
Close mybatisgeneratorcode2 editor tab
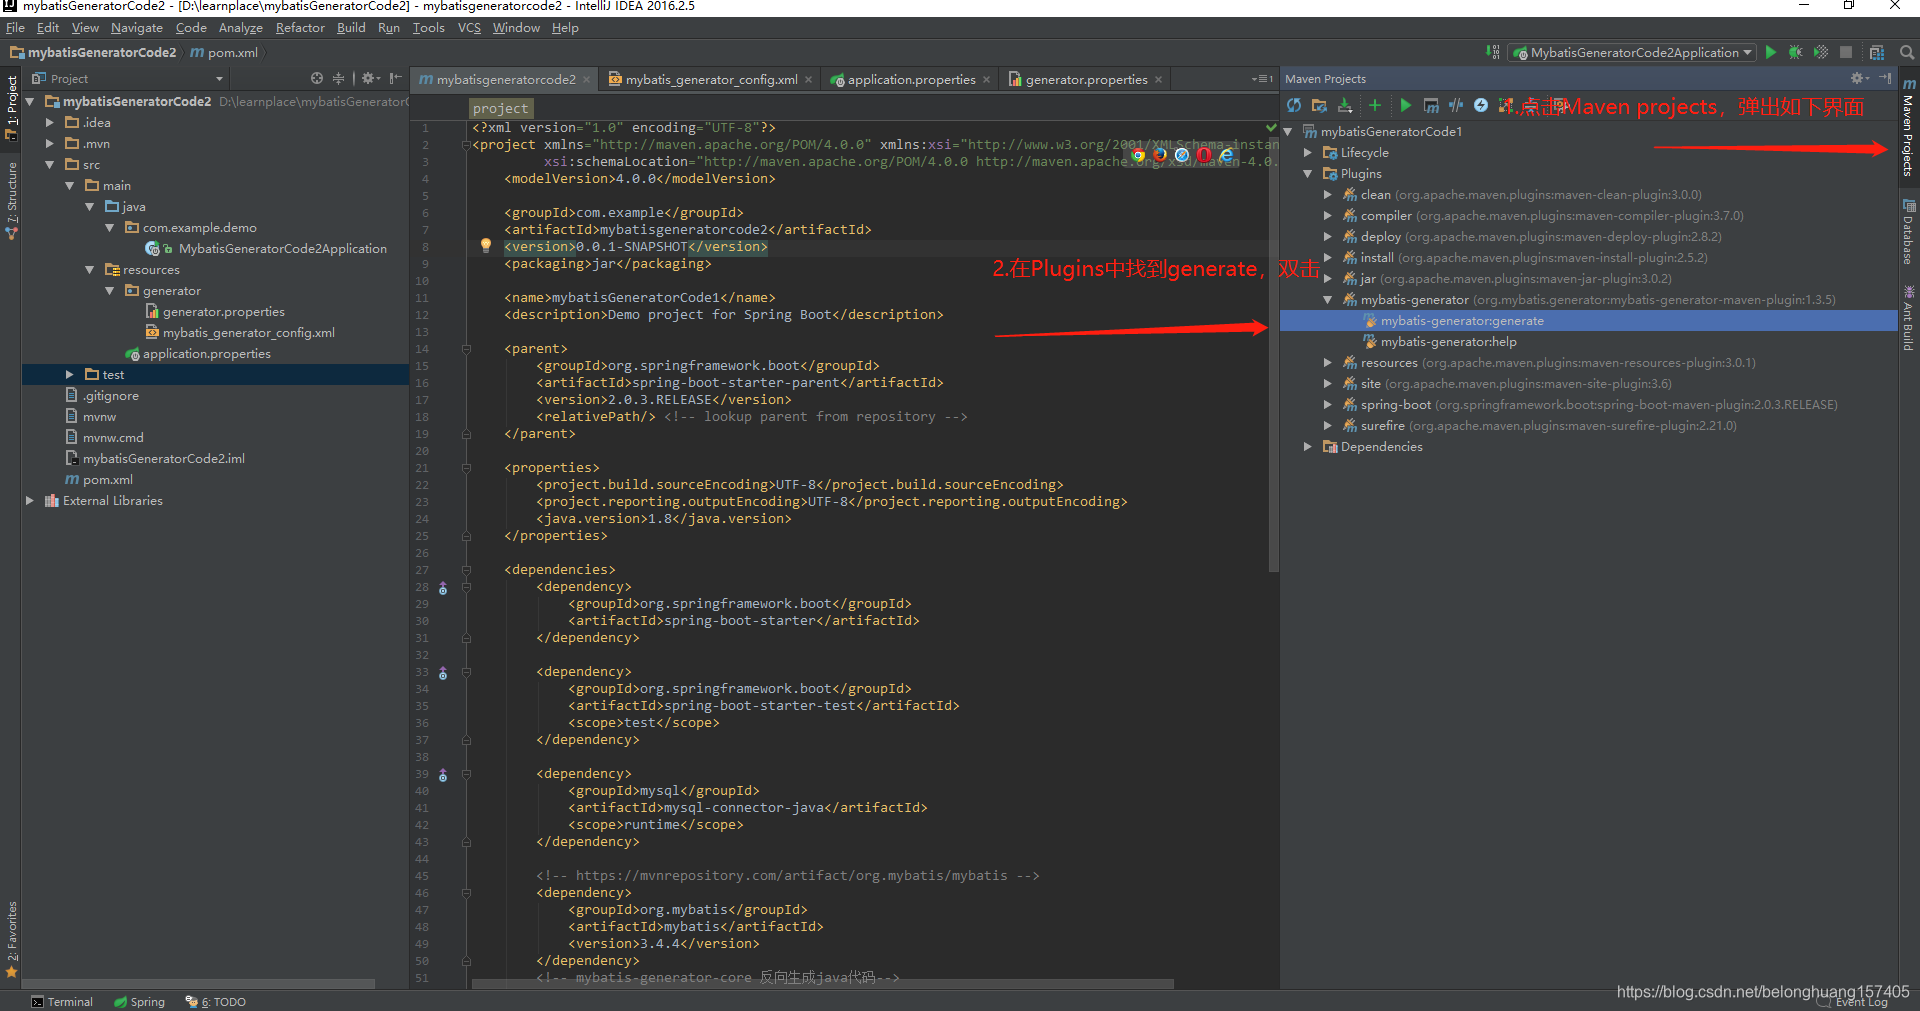(x=587, y=80)
